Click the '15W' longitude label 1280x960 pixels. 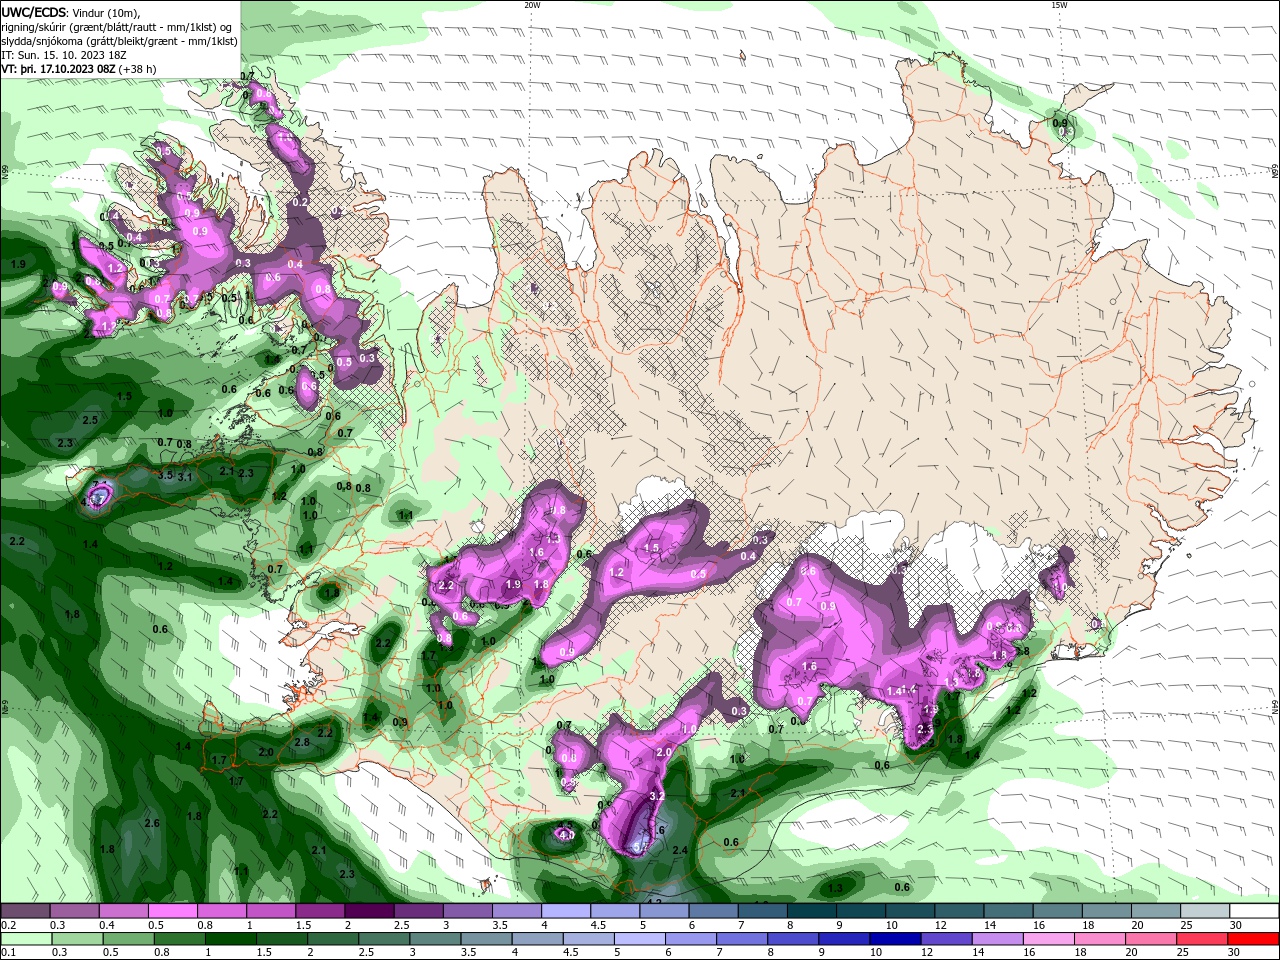point(1059,4)
